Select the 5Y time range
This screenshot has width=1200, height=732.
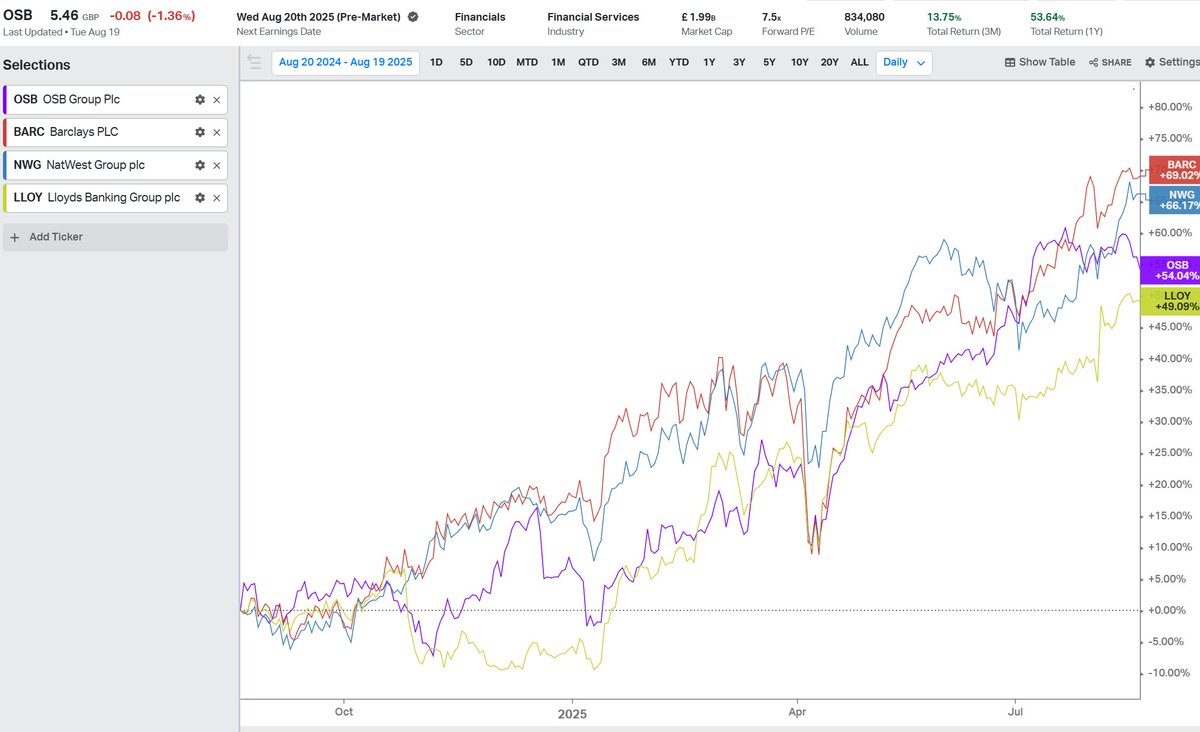(769, 62)
